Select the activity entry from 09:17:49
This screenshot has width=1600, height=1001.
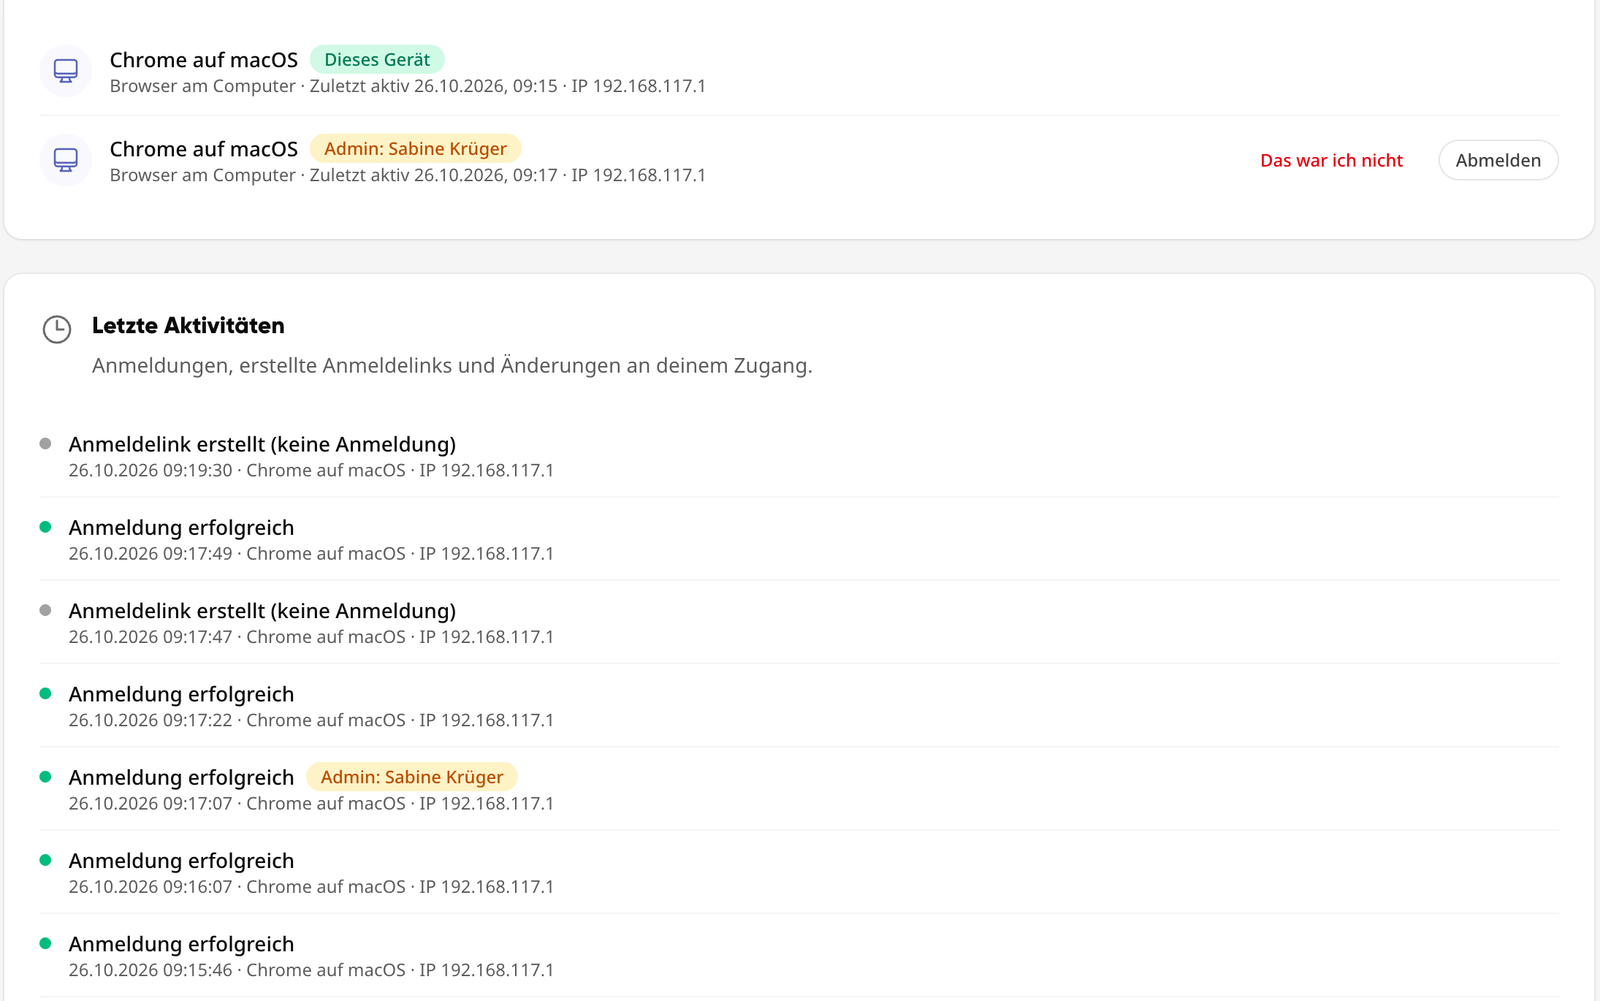(799, 539)
